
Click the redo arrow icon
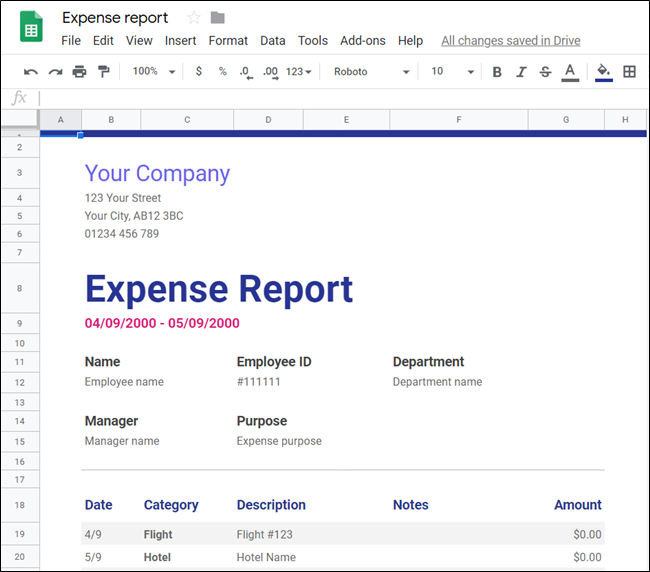[x=55, y=72]
